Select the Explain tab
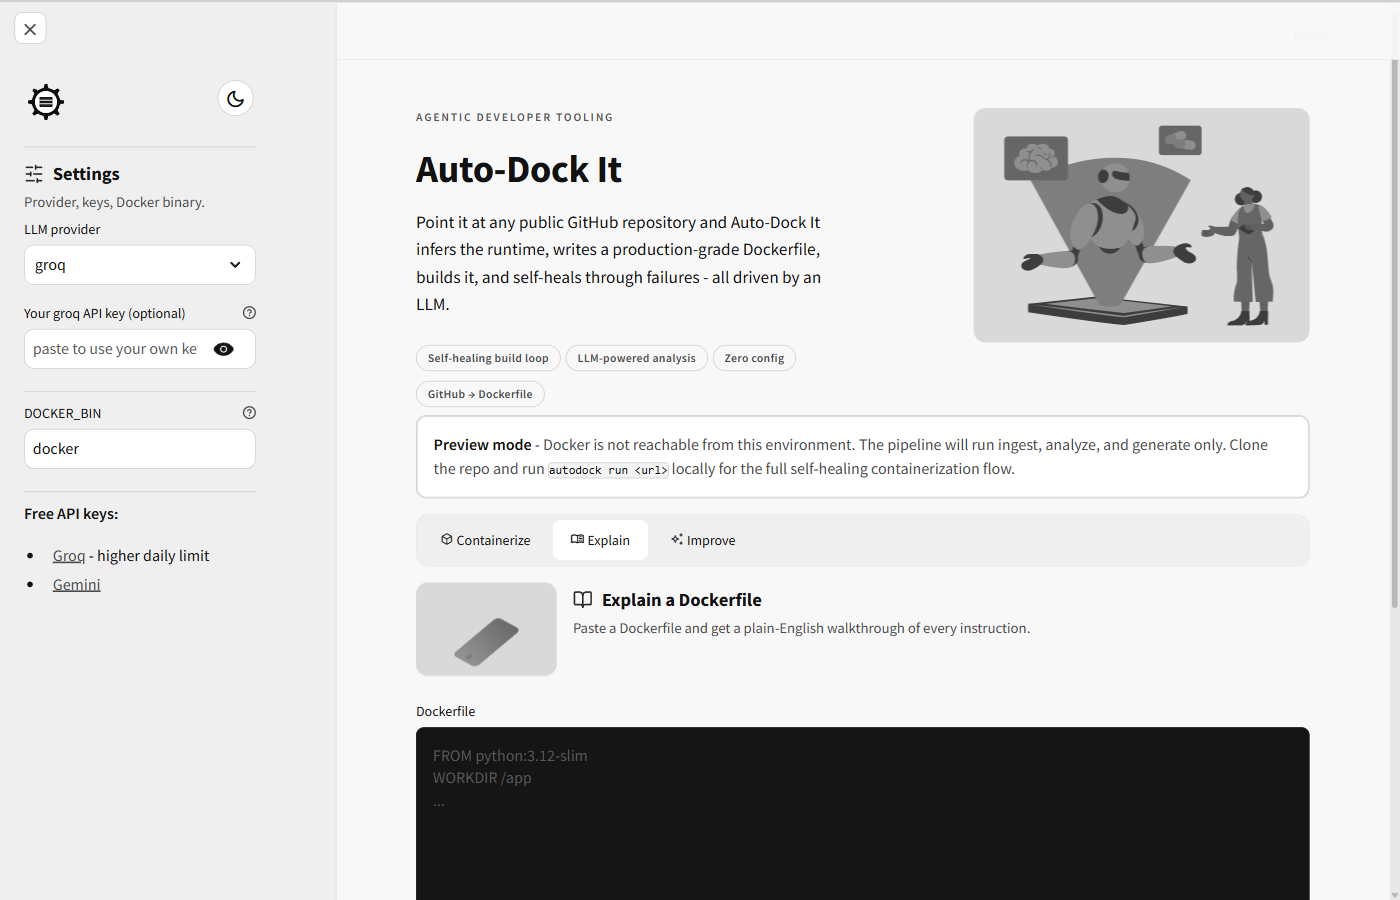The height and width of the screenshot is (900, 1400). click(600, 540)
